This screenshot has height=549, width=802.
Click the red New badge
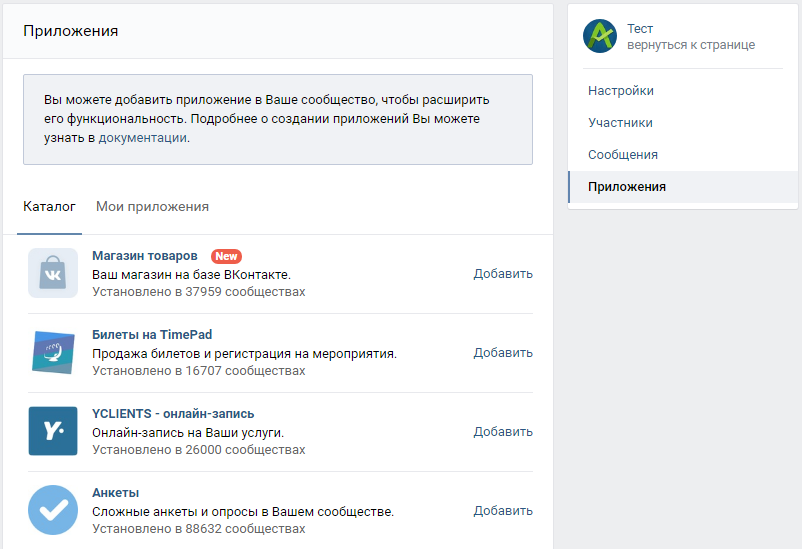[x=226, y=256]
